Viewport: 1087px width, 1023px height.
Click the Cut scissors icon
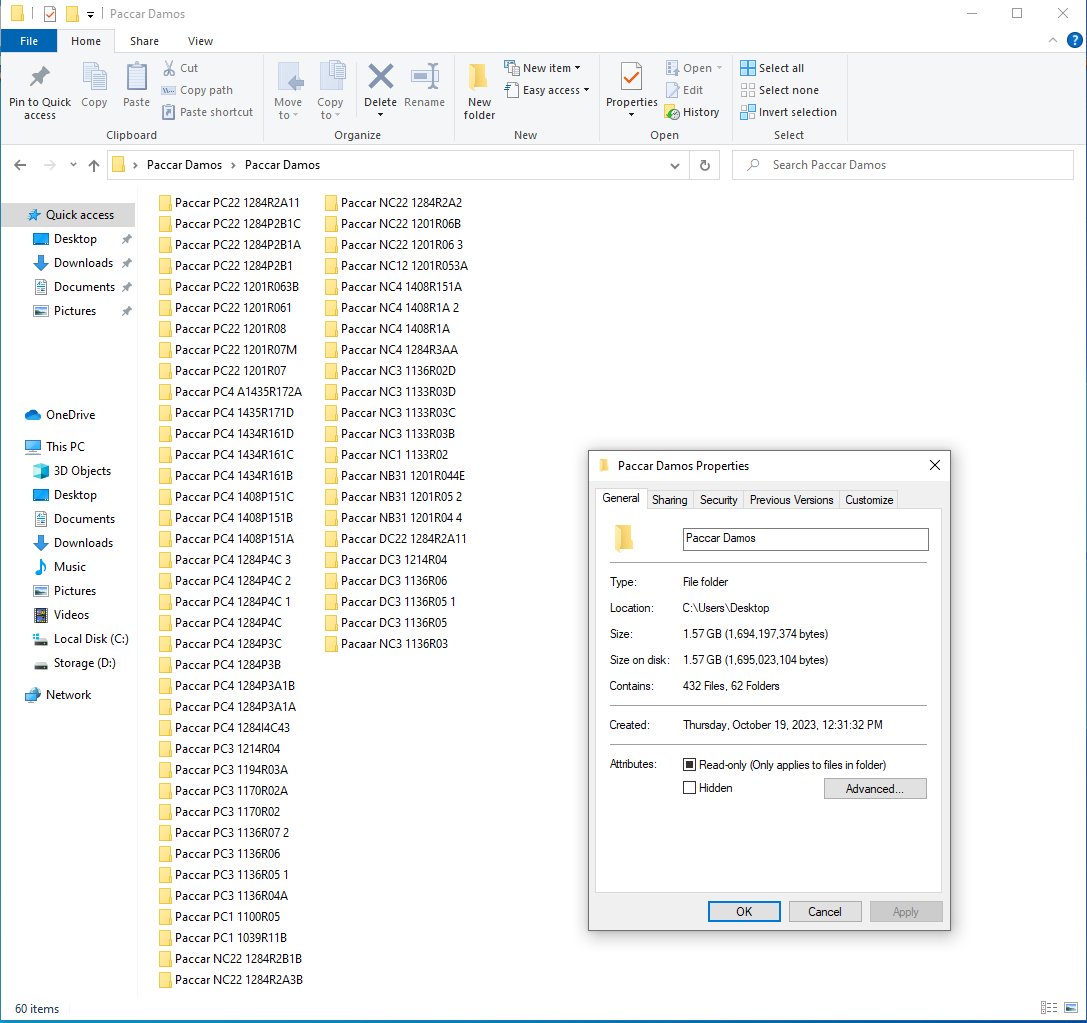point(169,68)
